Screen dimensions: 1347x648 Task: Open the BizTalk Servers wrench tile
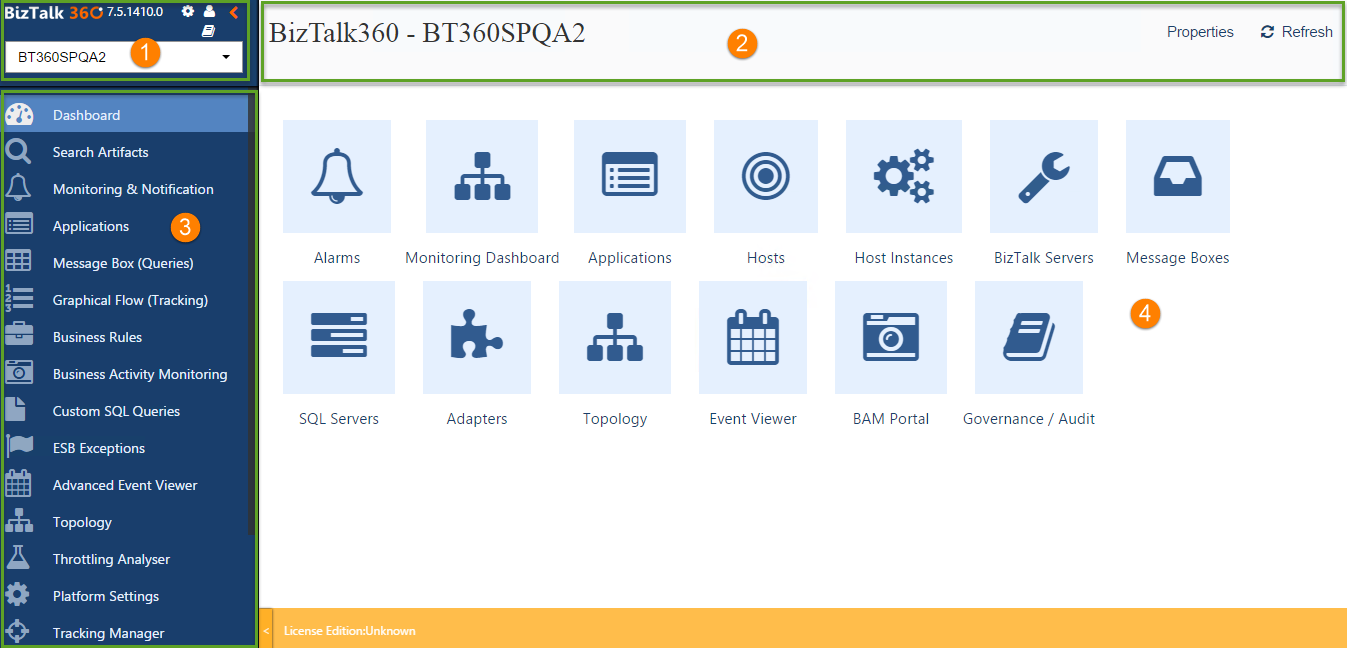click(x=1043, y=176)
